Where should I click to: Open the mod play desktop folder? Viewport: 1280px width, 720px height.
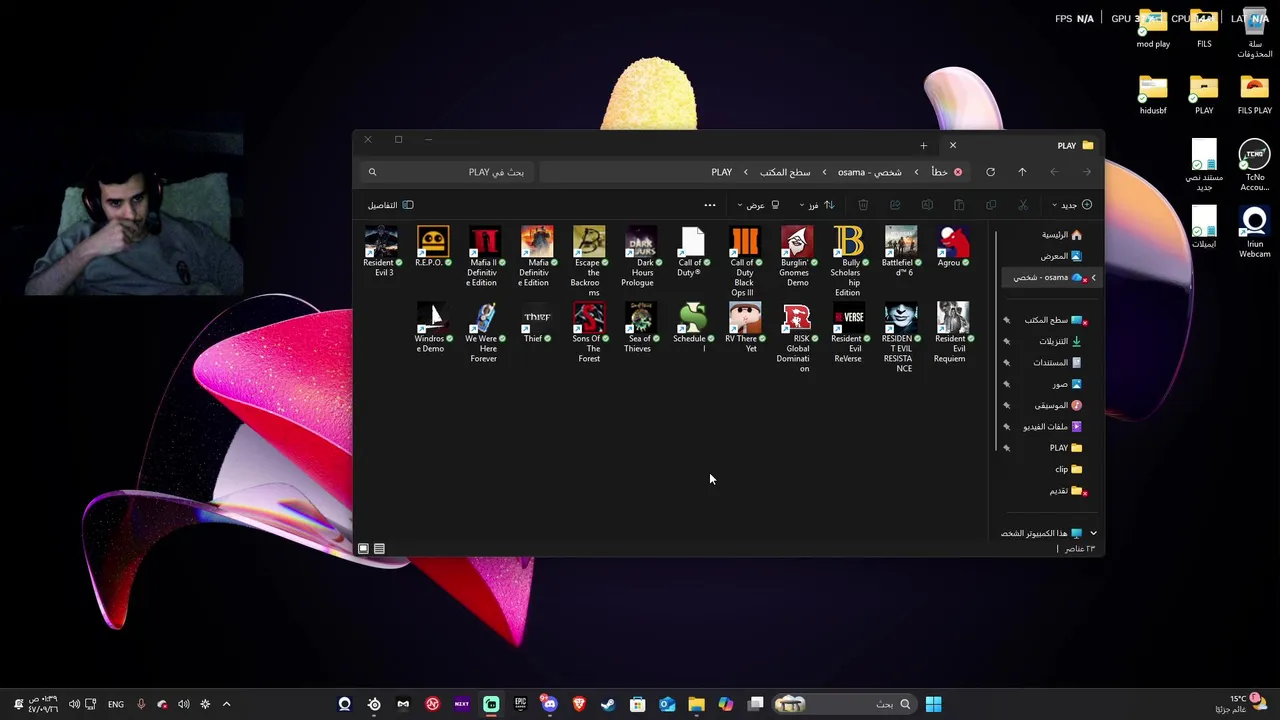[x=1152, y=29]
